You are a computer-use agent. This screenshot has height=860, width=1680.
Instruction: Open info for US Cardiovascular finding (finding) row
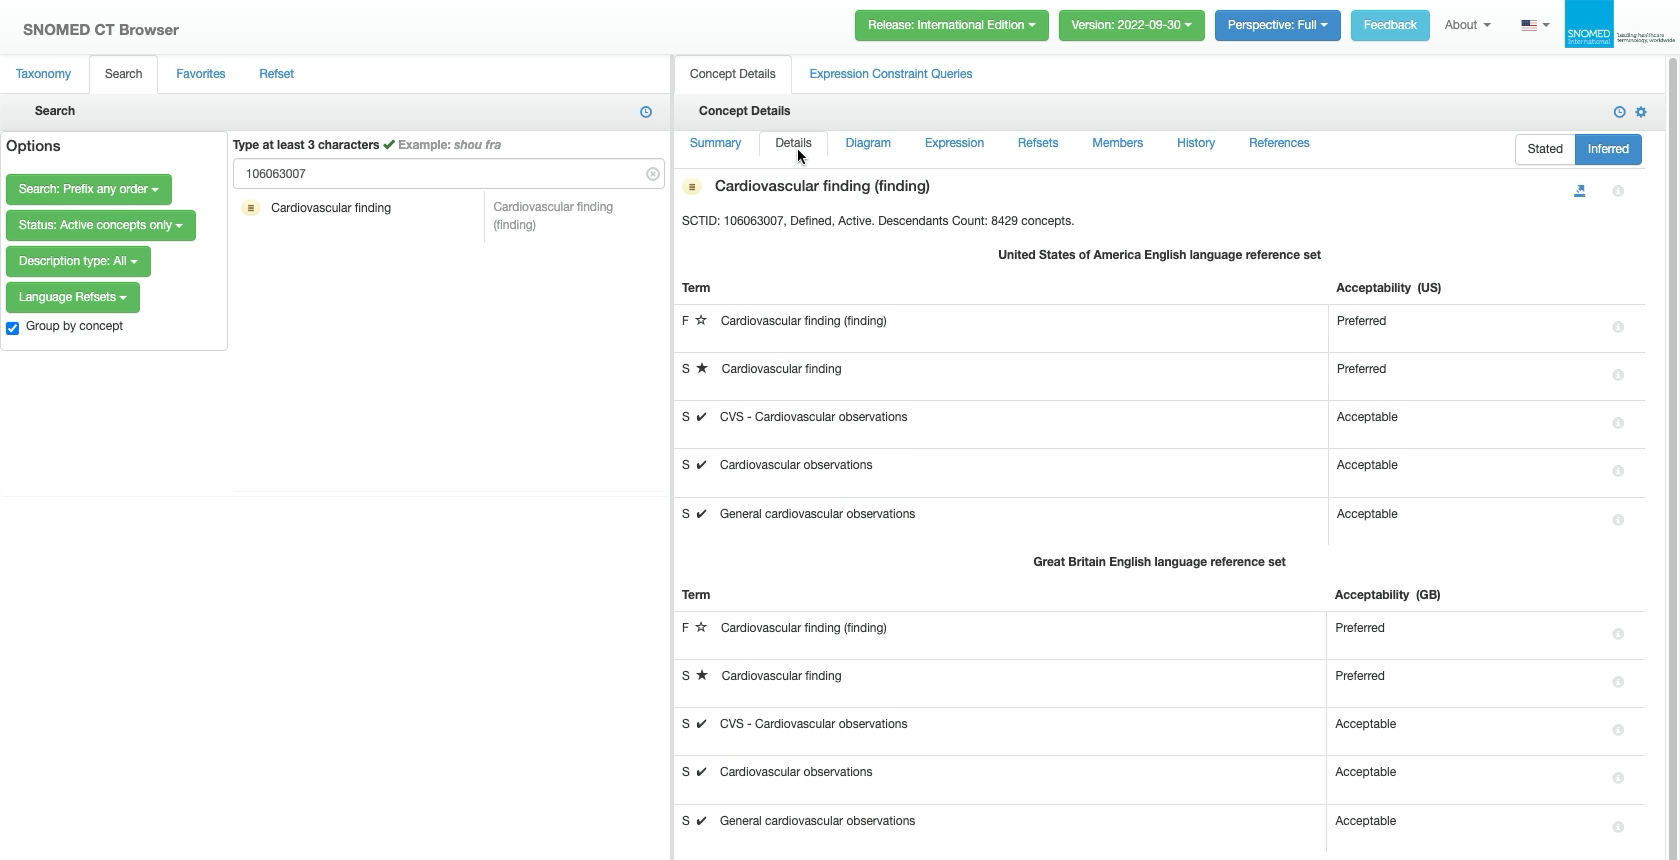pyautogui.click(x=1618, y=327)
